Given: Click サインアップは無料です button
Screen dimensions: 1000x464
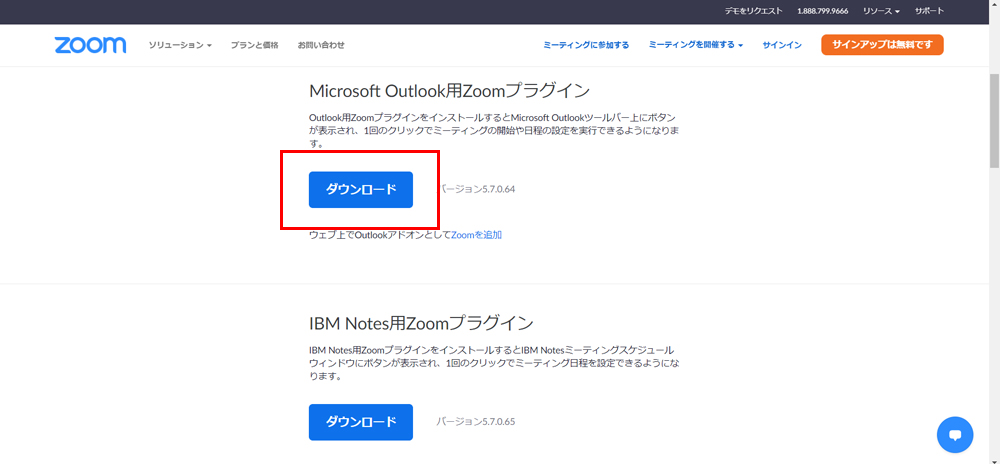Looking at the screenshot, I should click(x=882, y=45).
